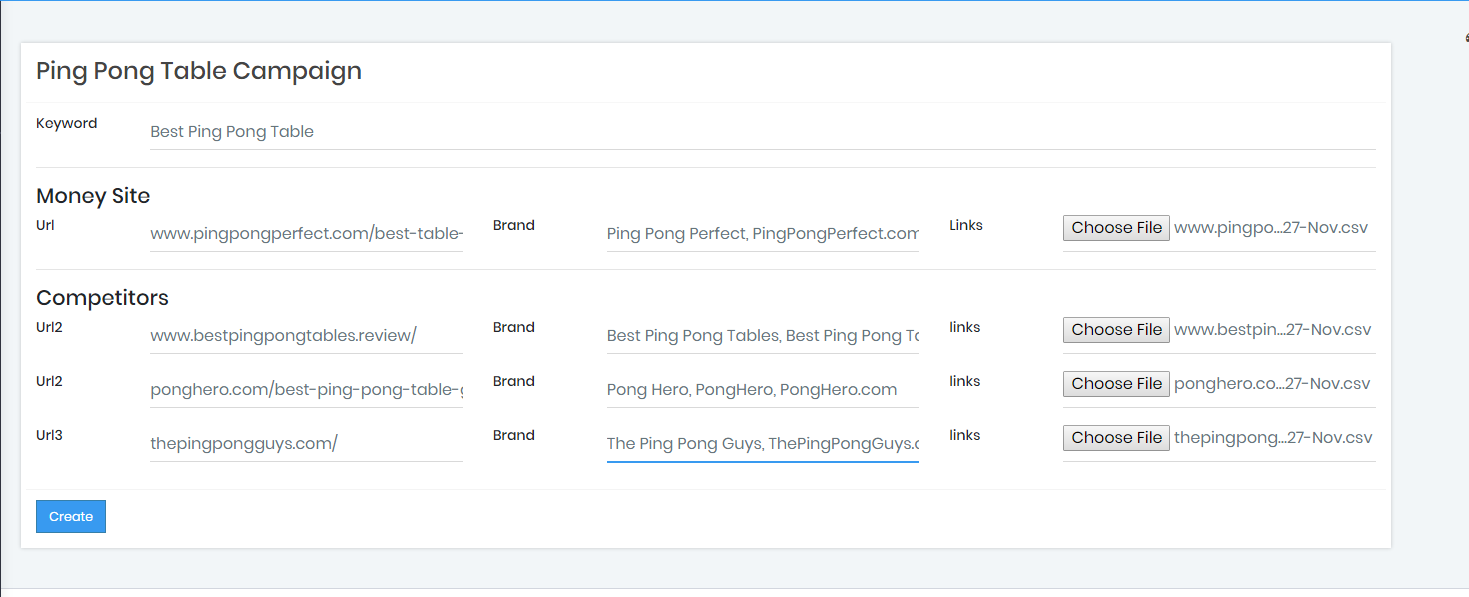
Task: Click the file name thepingpong...27-Nov.csv
Action: click(x=1273, y=438)
